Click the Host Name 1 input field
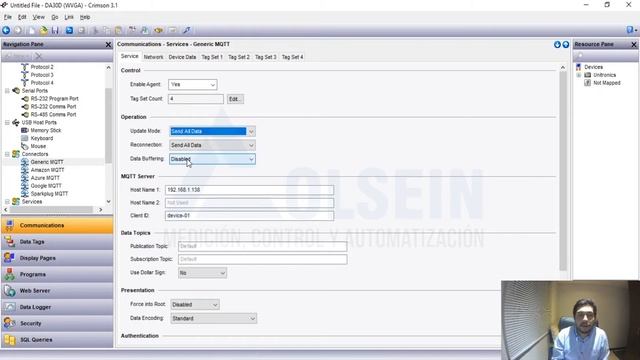The height and width of the screenshot is (360, 640). point(249,190)
